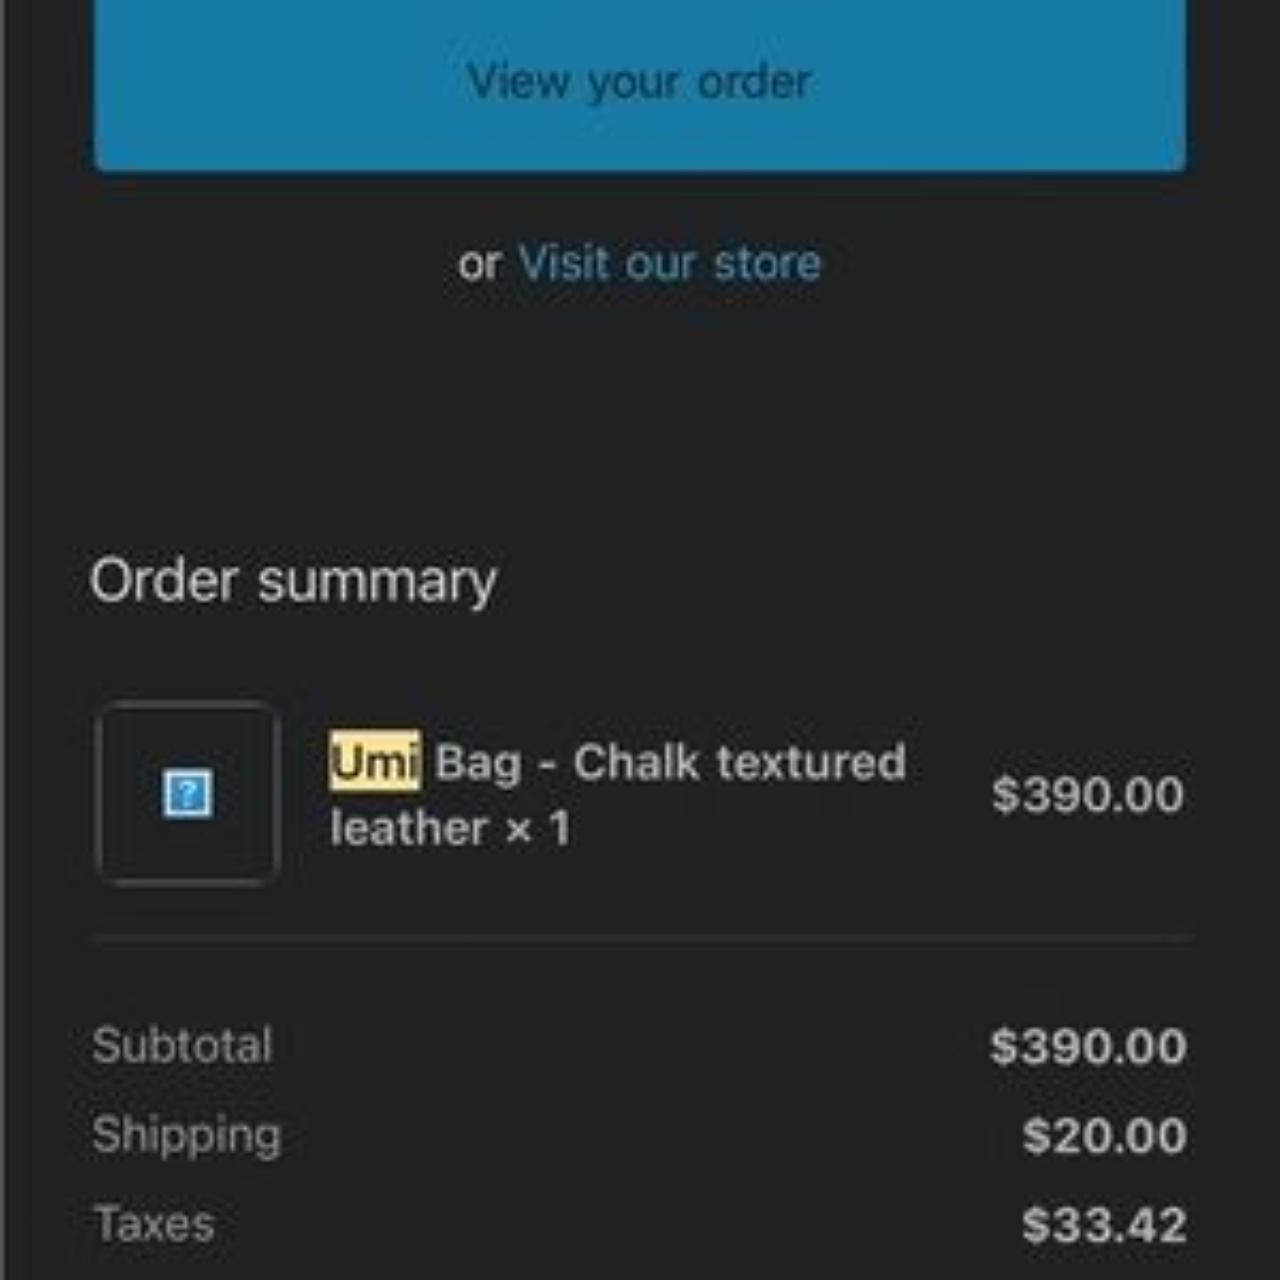Screen dimensions: 1280x1280
Task: Click the word or before store link
Action: (479, 265)
